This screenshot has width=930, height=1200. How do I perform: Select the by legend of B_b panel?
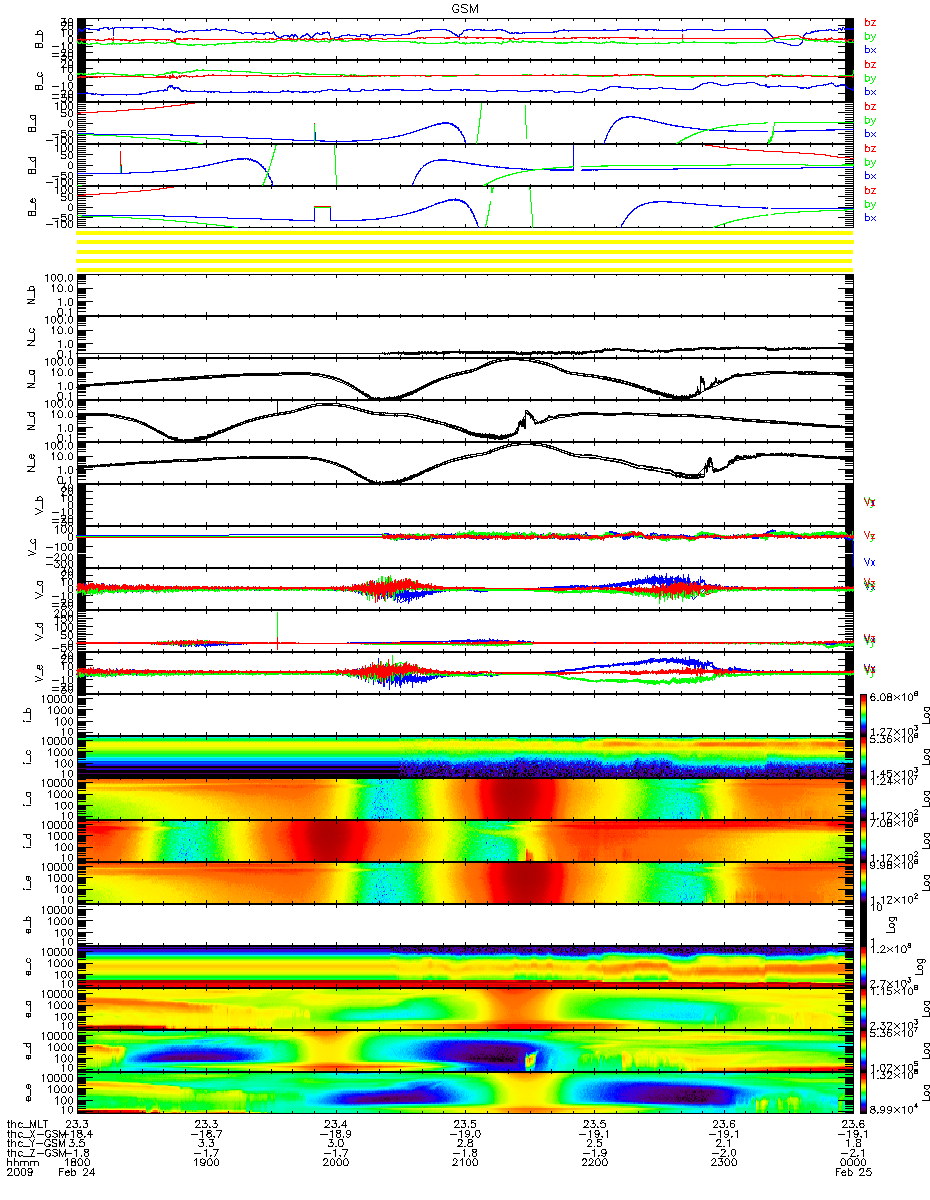tap(870, 36)
